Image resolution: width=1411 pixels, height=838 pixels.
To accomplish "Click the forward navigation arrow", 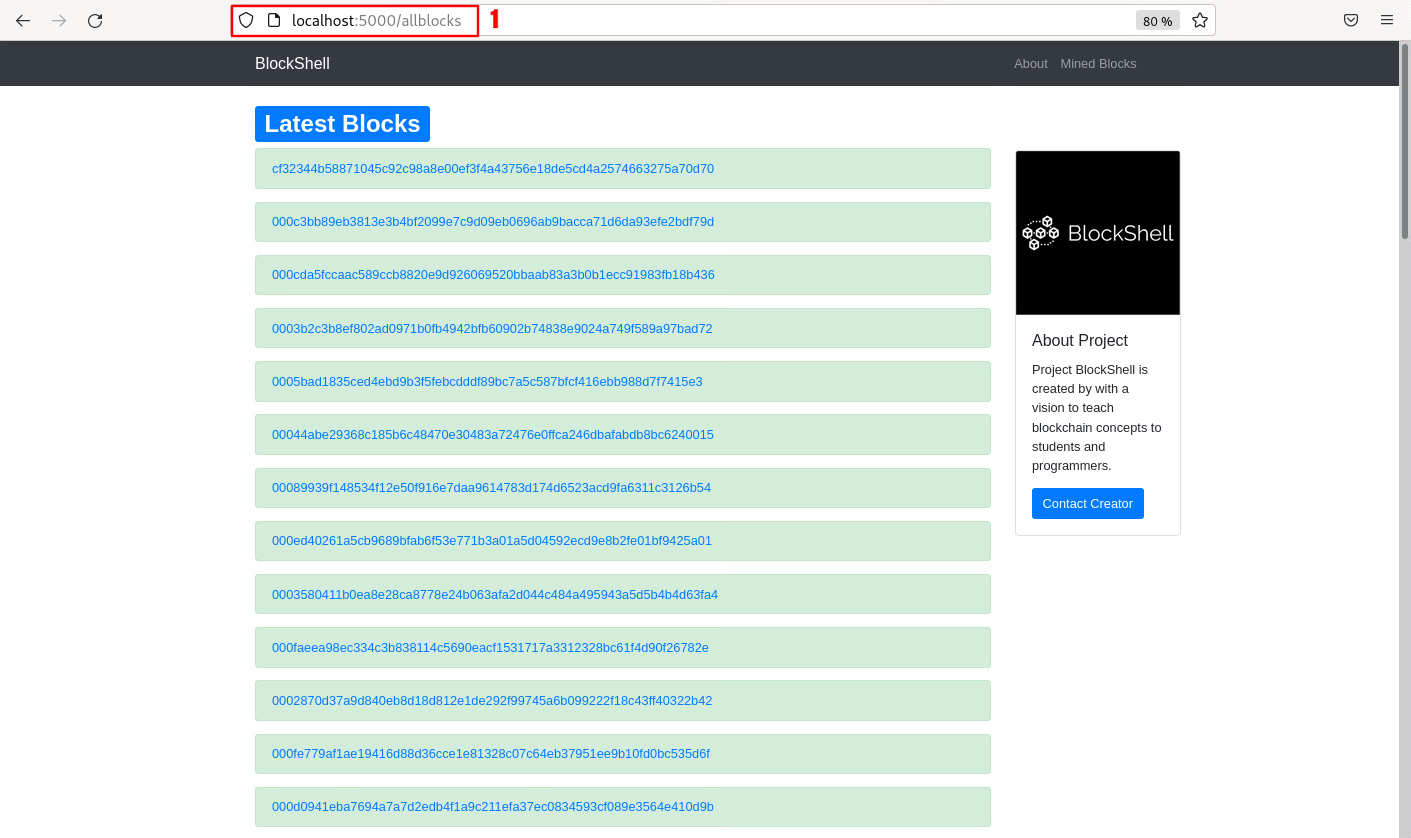I will pos(59,20).
